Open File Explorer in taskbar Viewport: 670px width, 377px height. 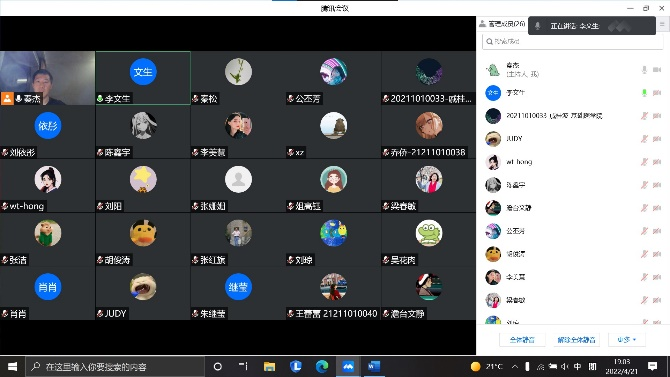pos(269,367)
